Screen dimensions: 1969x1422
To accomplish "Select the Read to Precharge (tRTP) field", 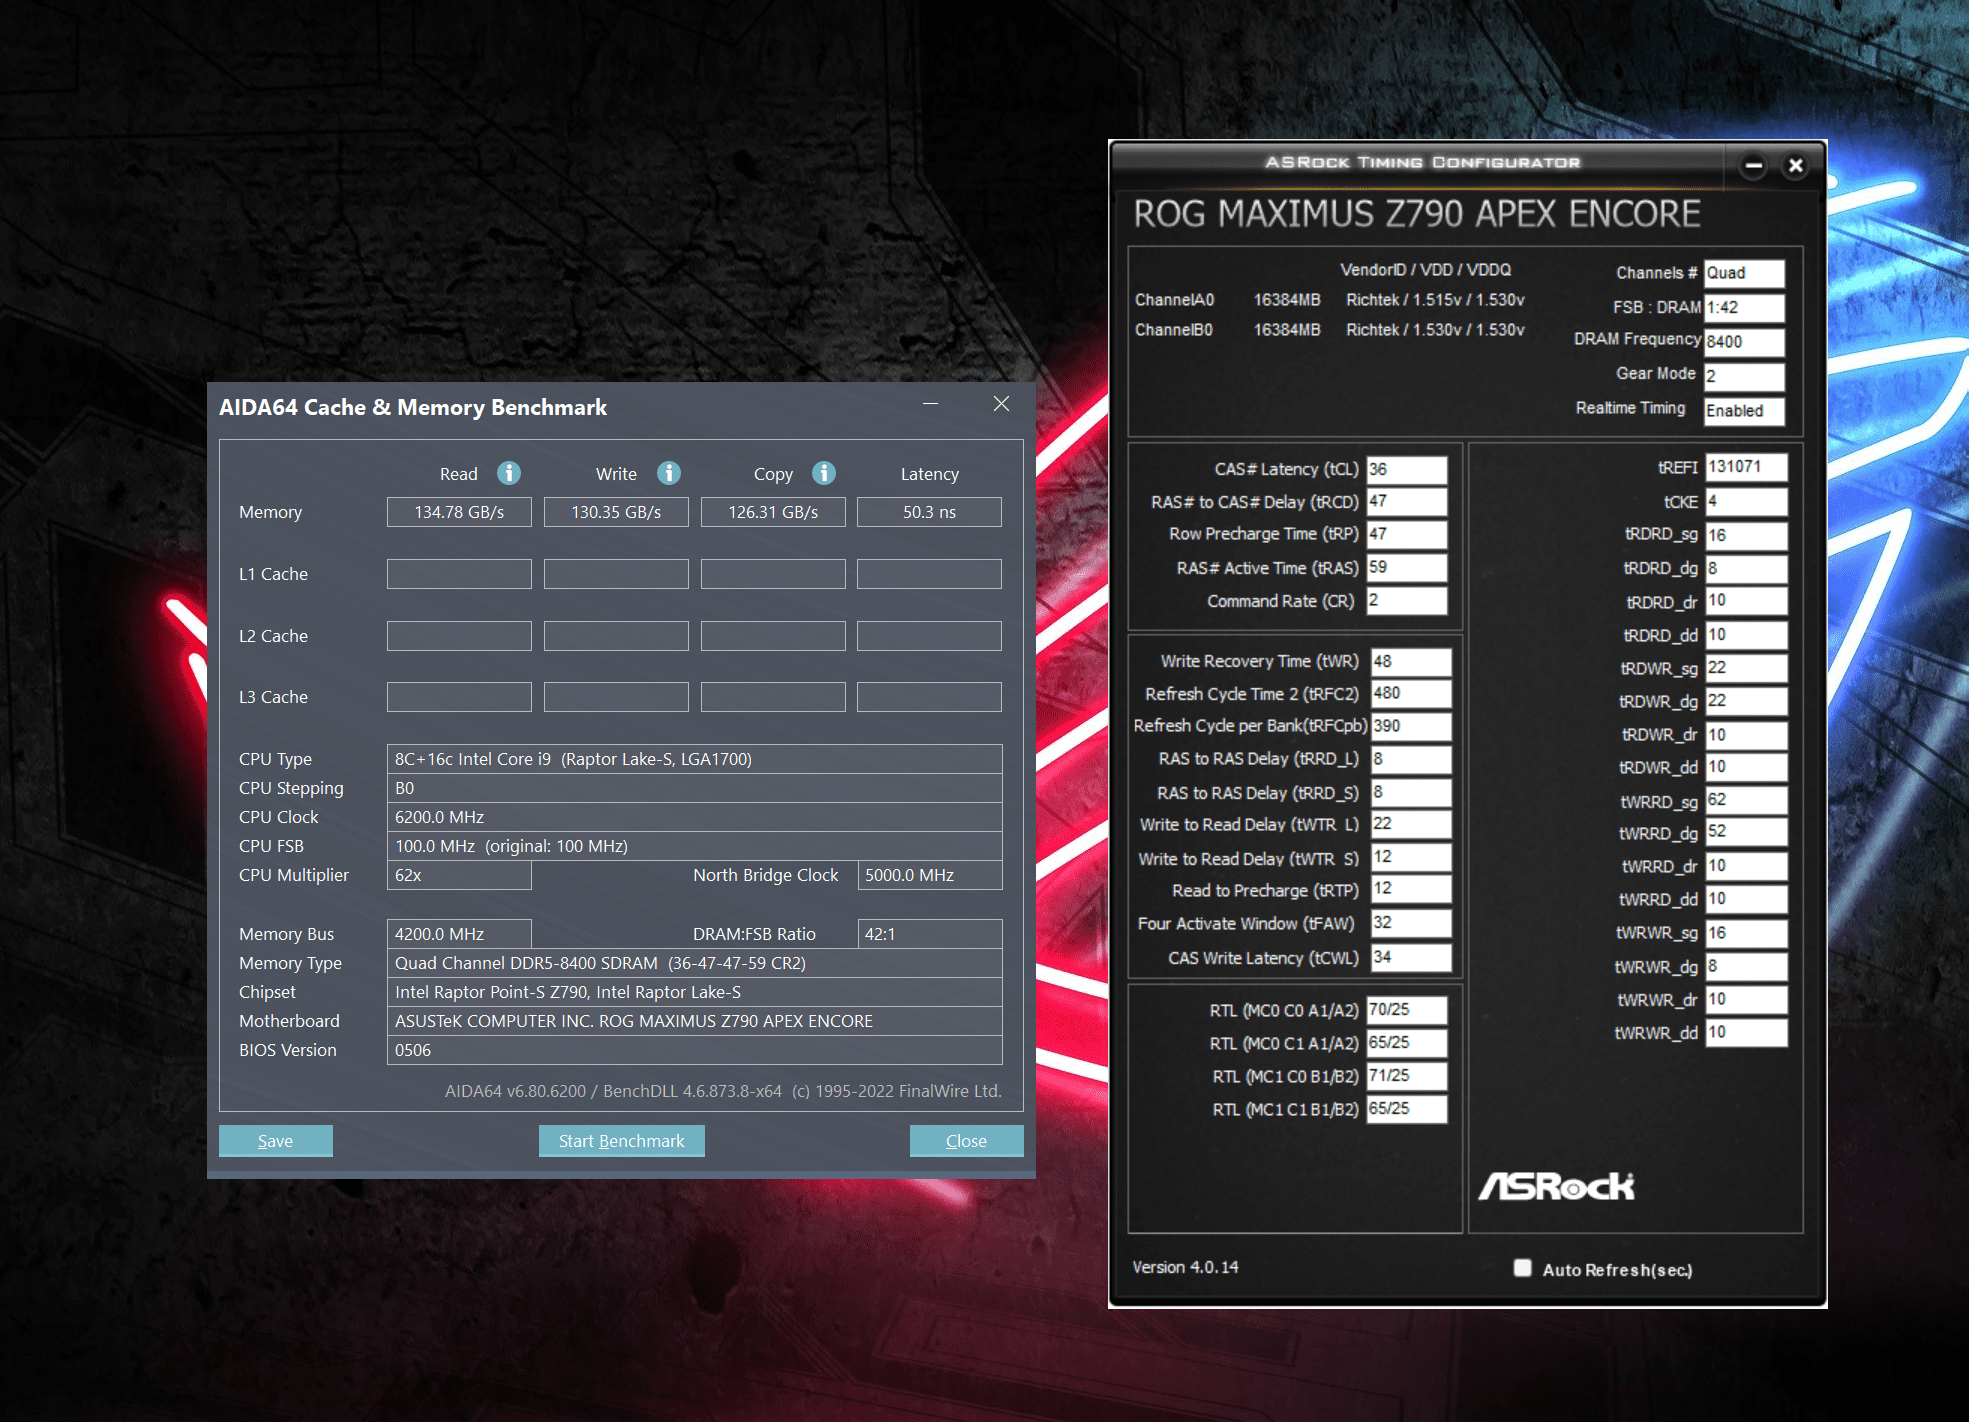I will coord(1411,889).
